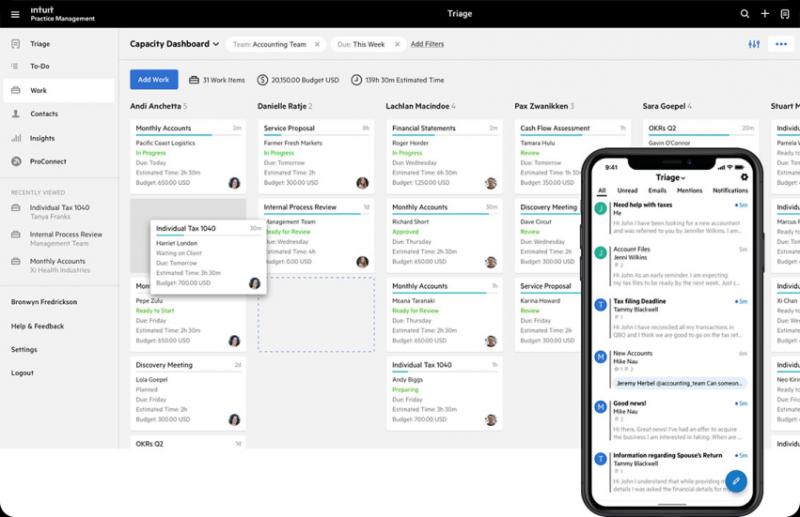This screenshot has width=800, height=517.
Task: Expand the Capacity Dashboard dropdown
Action: [x=216, y=44]
